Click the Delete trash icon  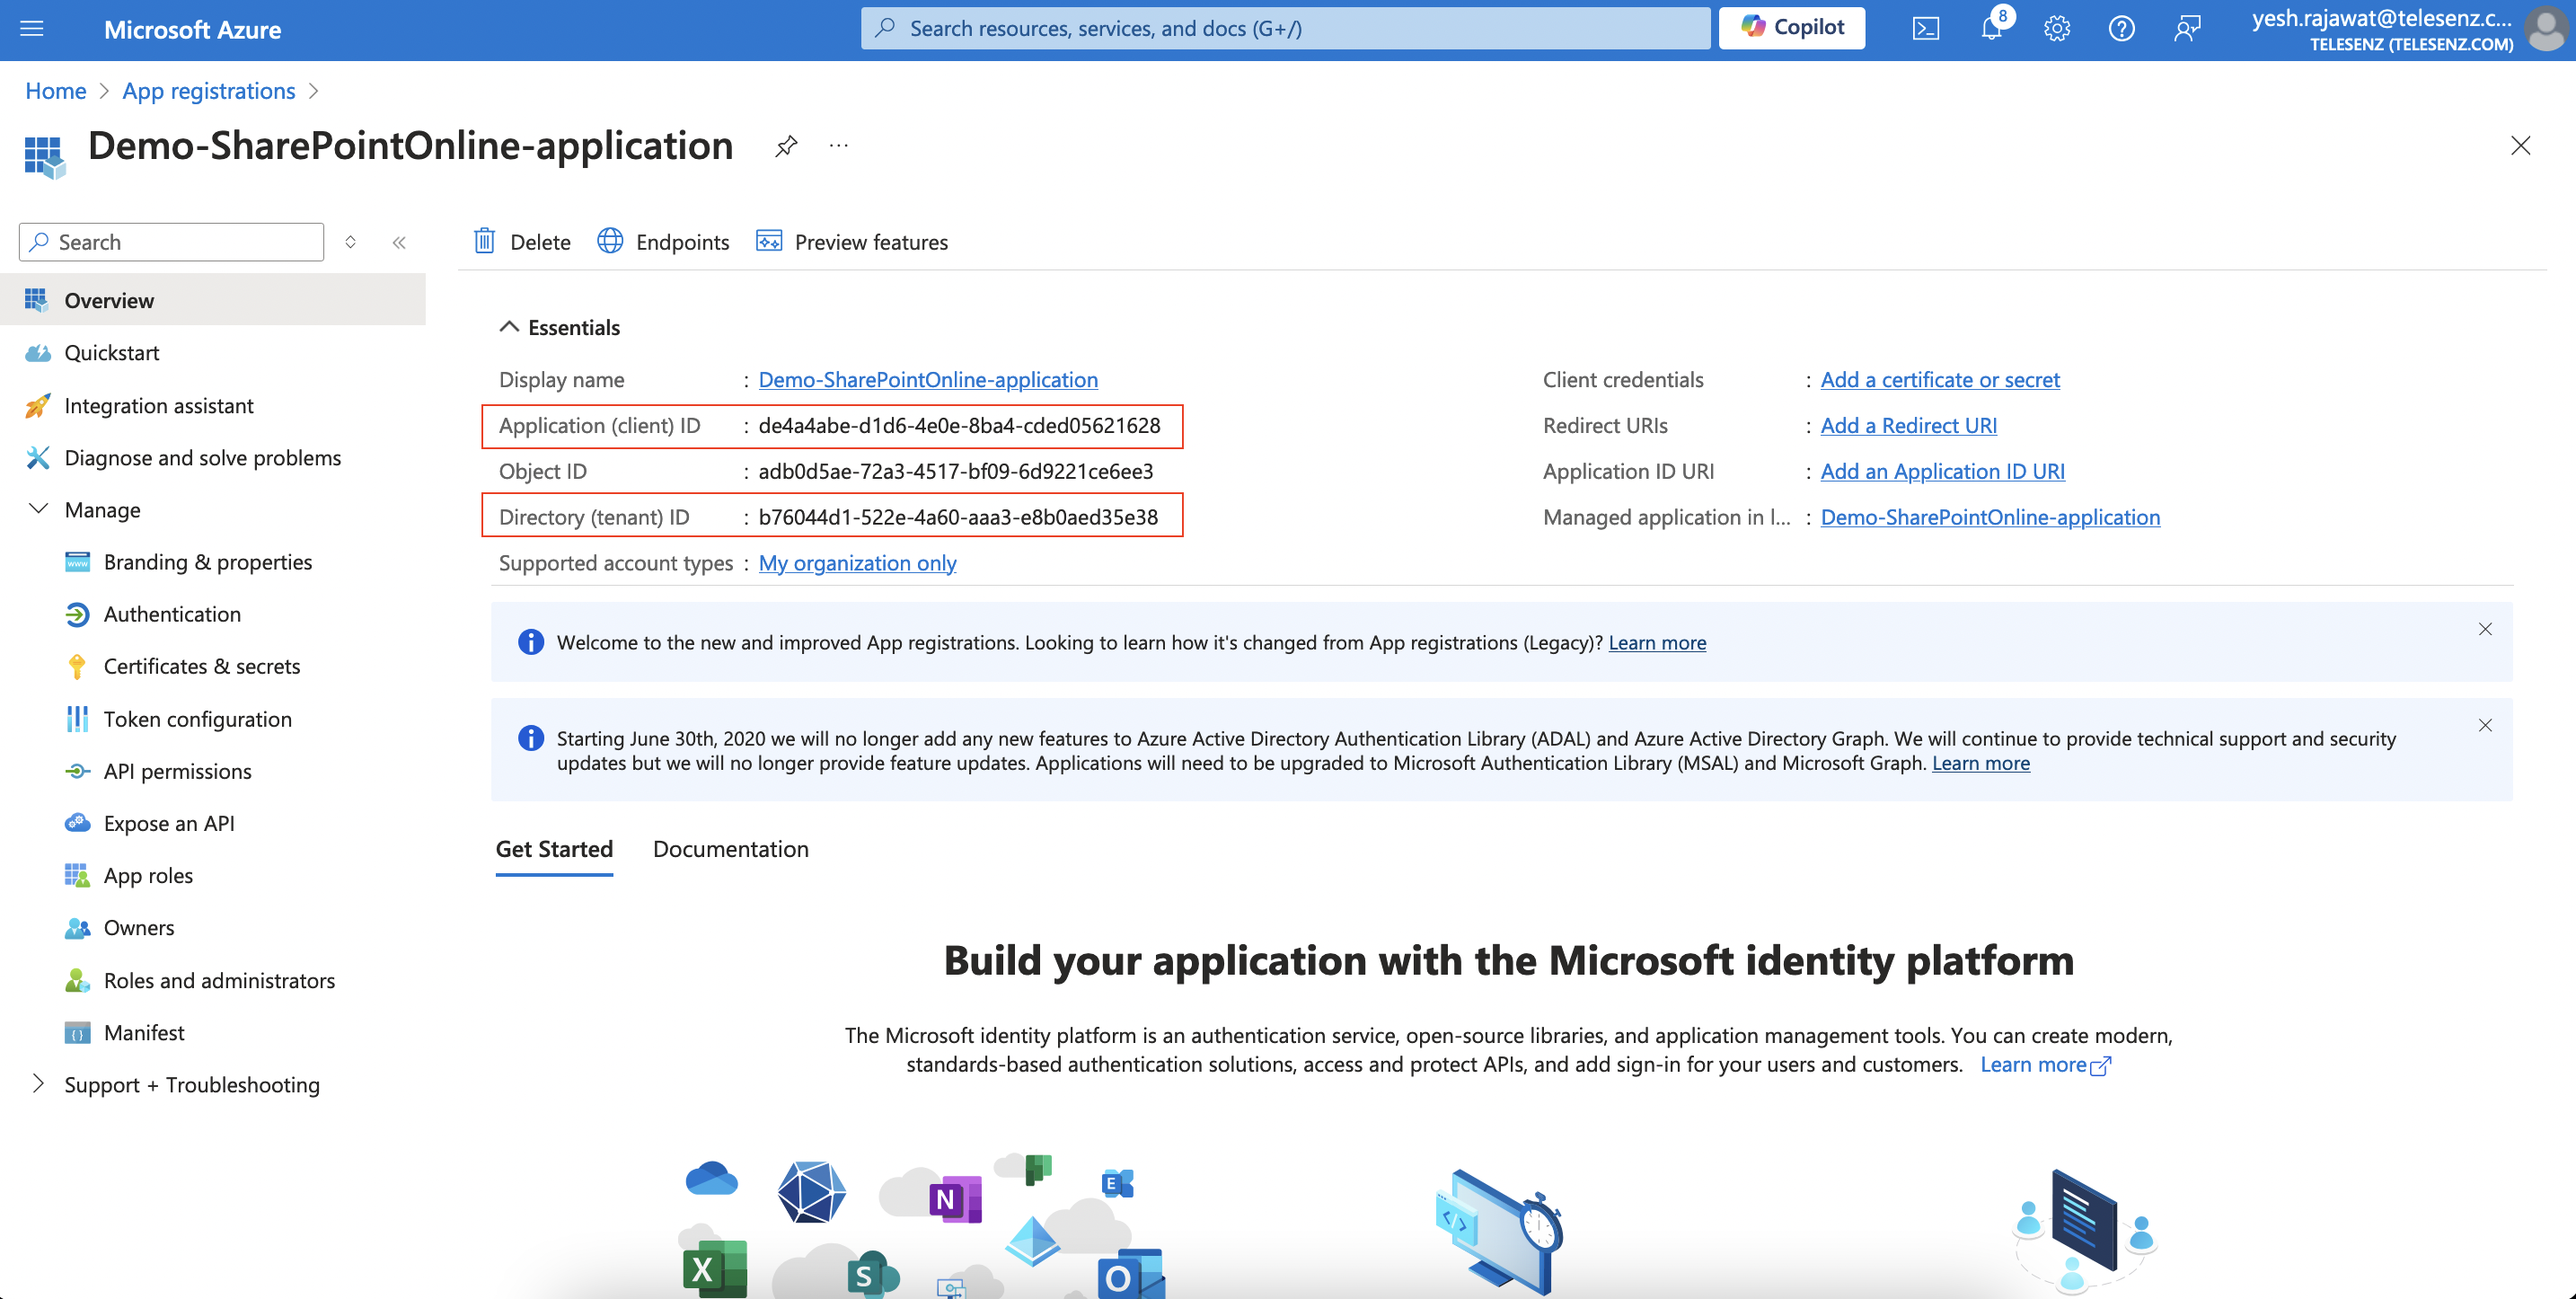click(x=484, y=241)
